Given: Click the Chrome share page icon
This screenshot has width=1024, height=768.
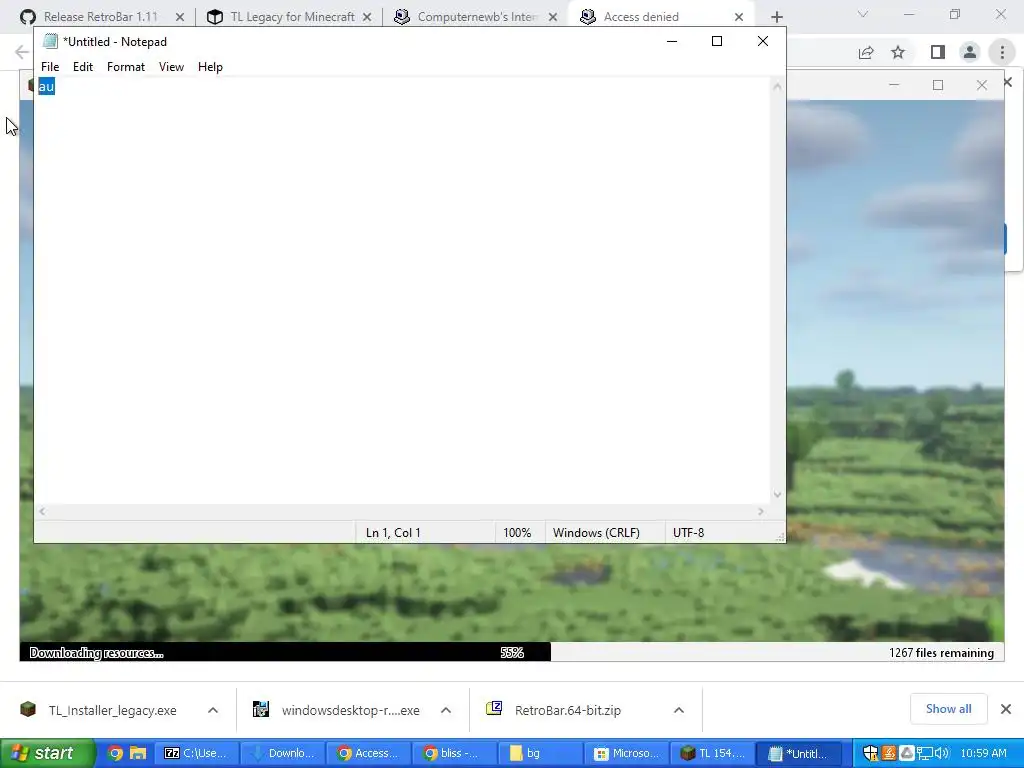Looking at the screenshot, I should click(866, 52).
